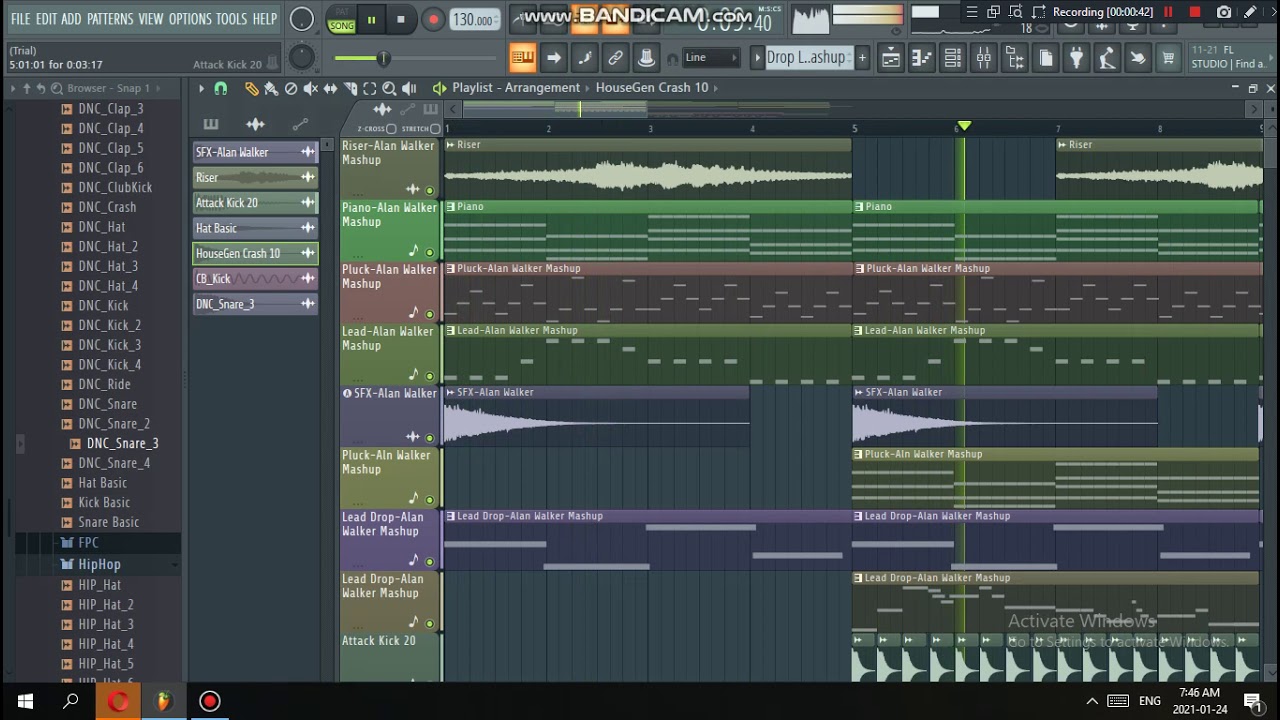Click the plug icon for plugin database
Screen dimensions: 1280x720
click(1077, 58)
